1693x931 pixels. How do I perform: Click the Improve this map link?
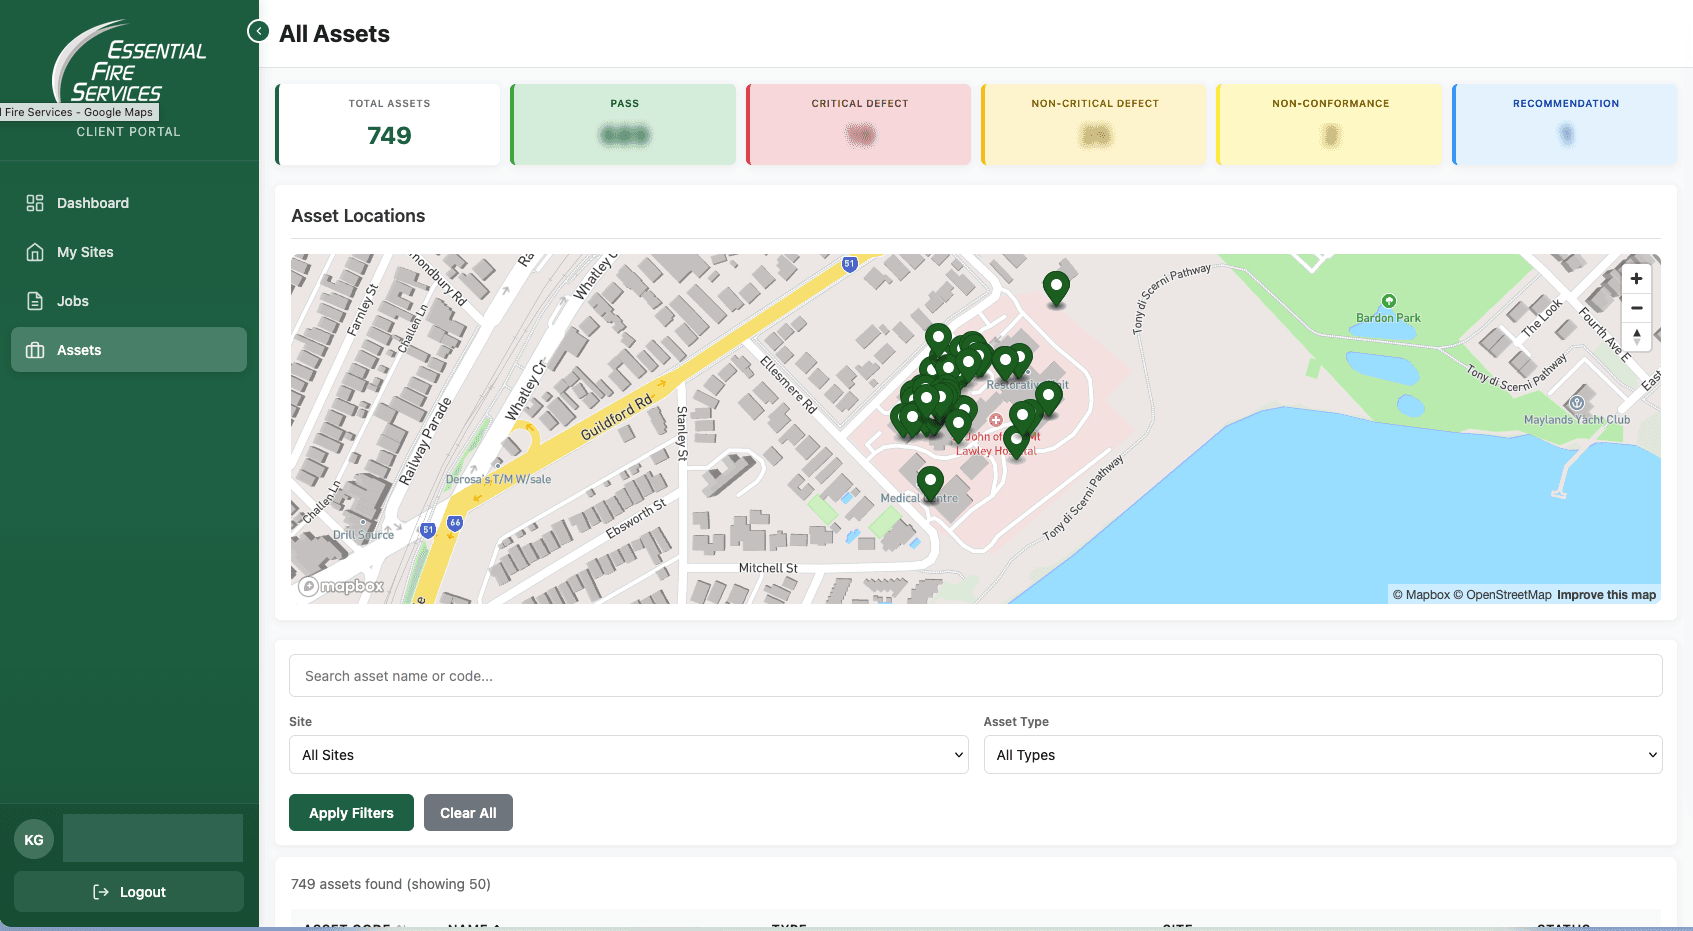(x=1605, y=594)
